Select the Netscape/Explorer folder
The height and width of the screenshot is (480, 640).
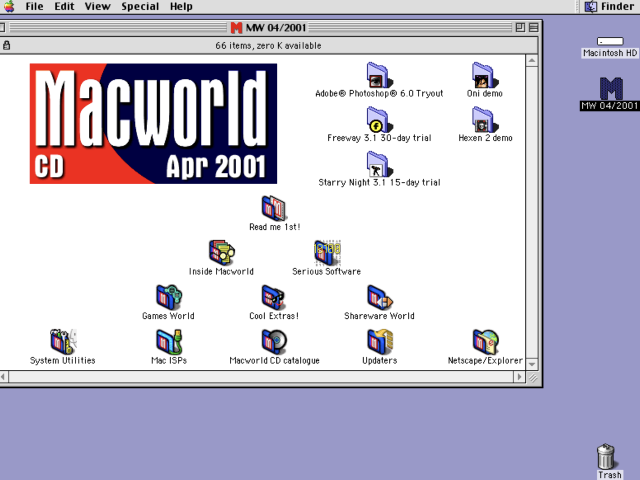click(x=485, y=342)
